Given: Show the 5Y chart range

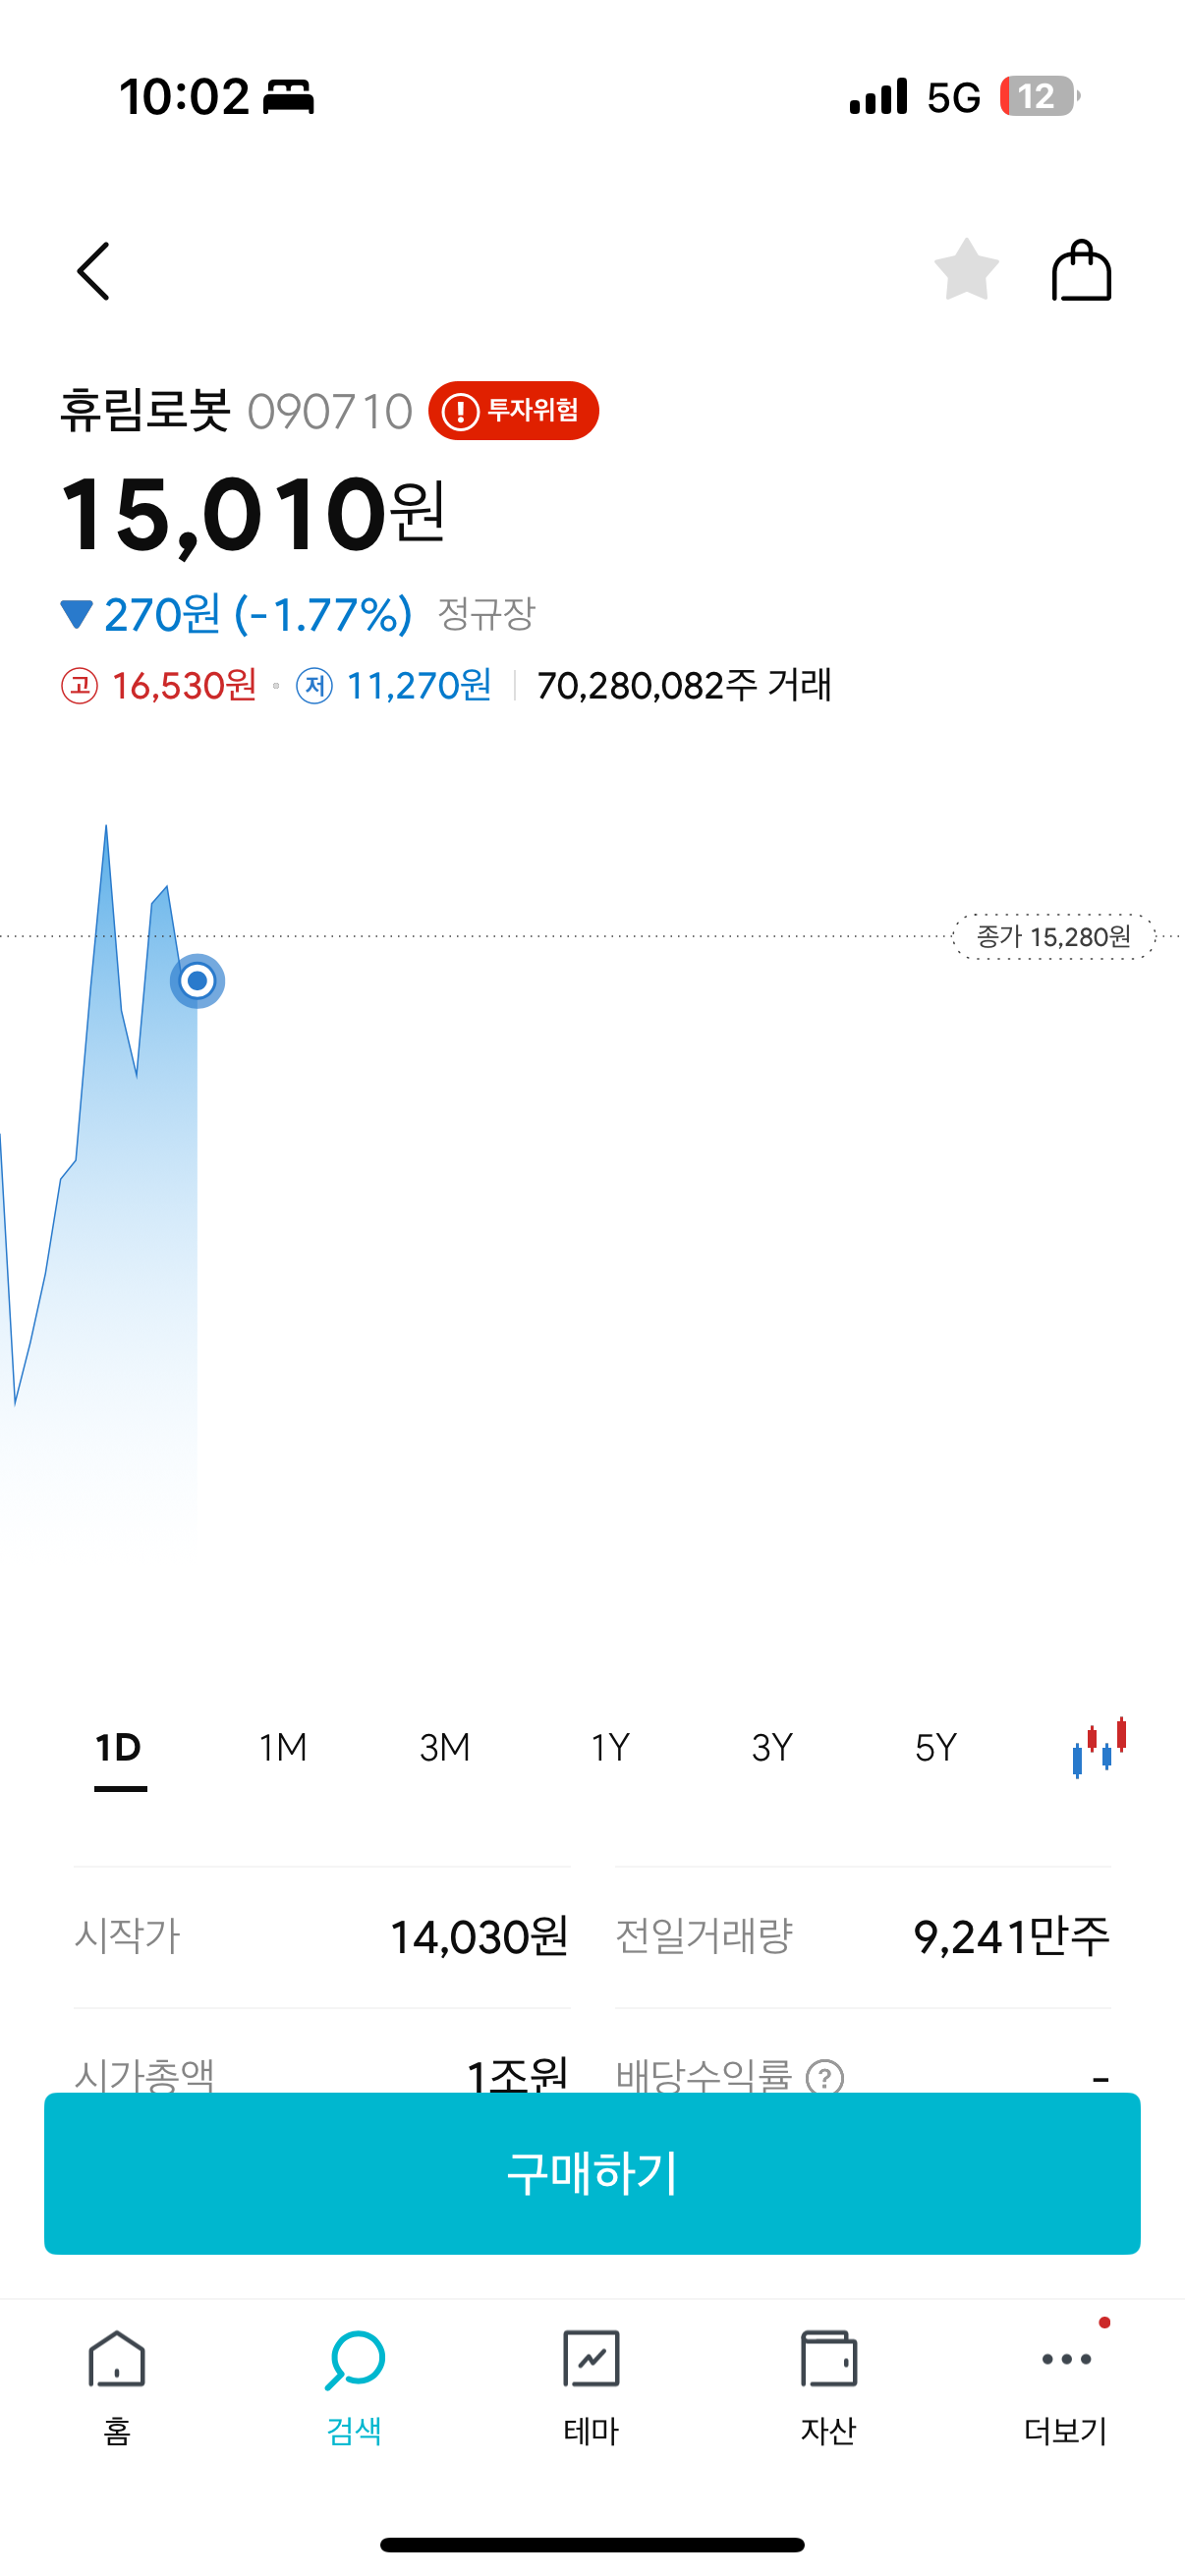Looking at the screenshot, I should 936,1748.
